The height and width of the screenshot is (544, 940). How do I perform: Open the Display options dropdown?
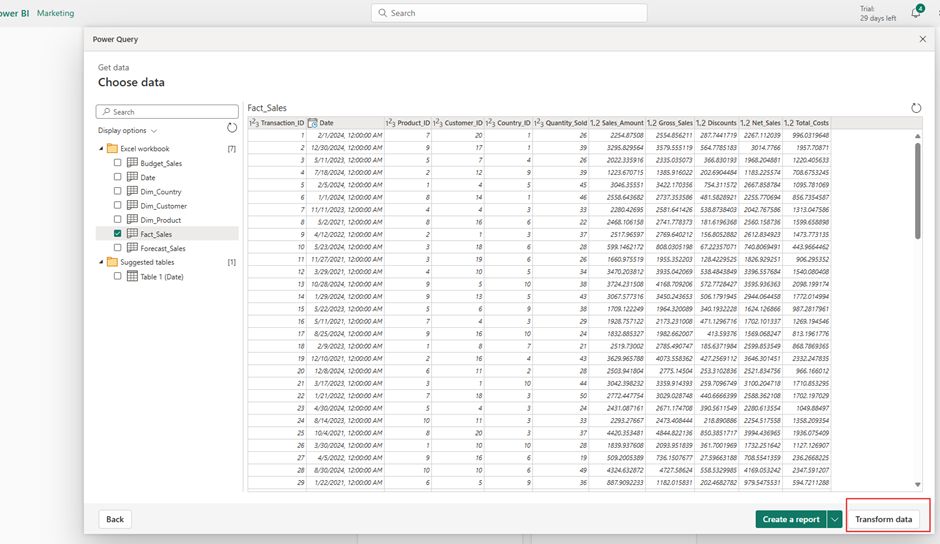click(x=127, y=130)
